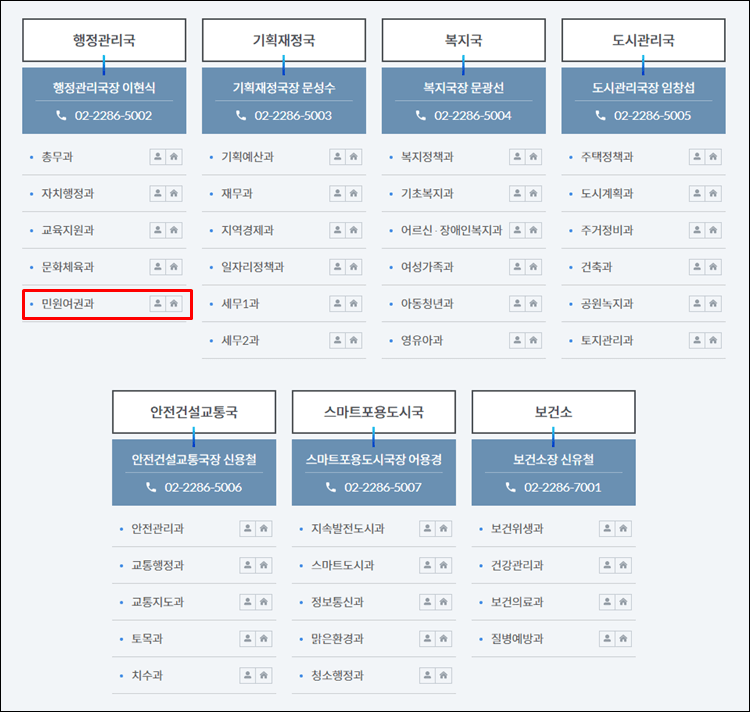The height and width of the screenshot is (712, 750).
Task: Click the 행정관리국장 이현식 title text
Action: (x=104, y=88)
